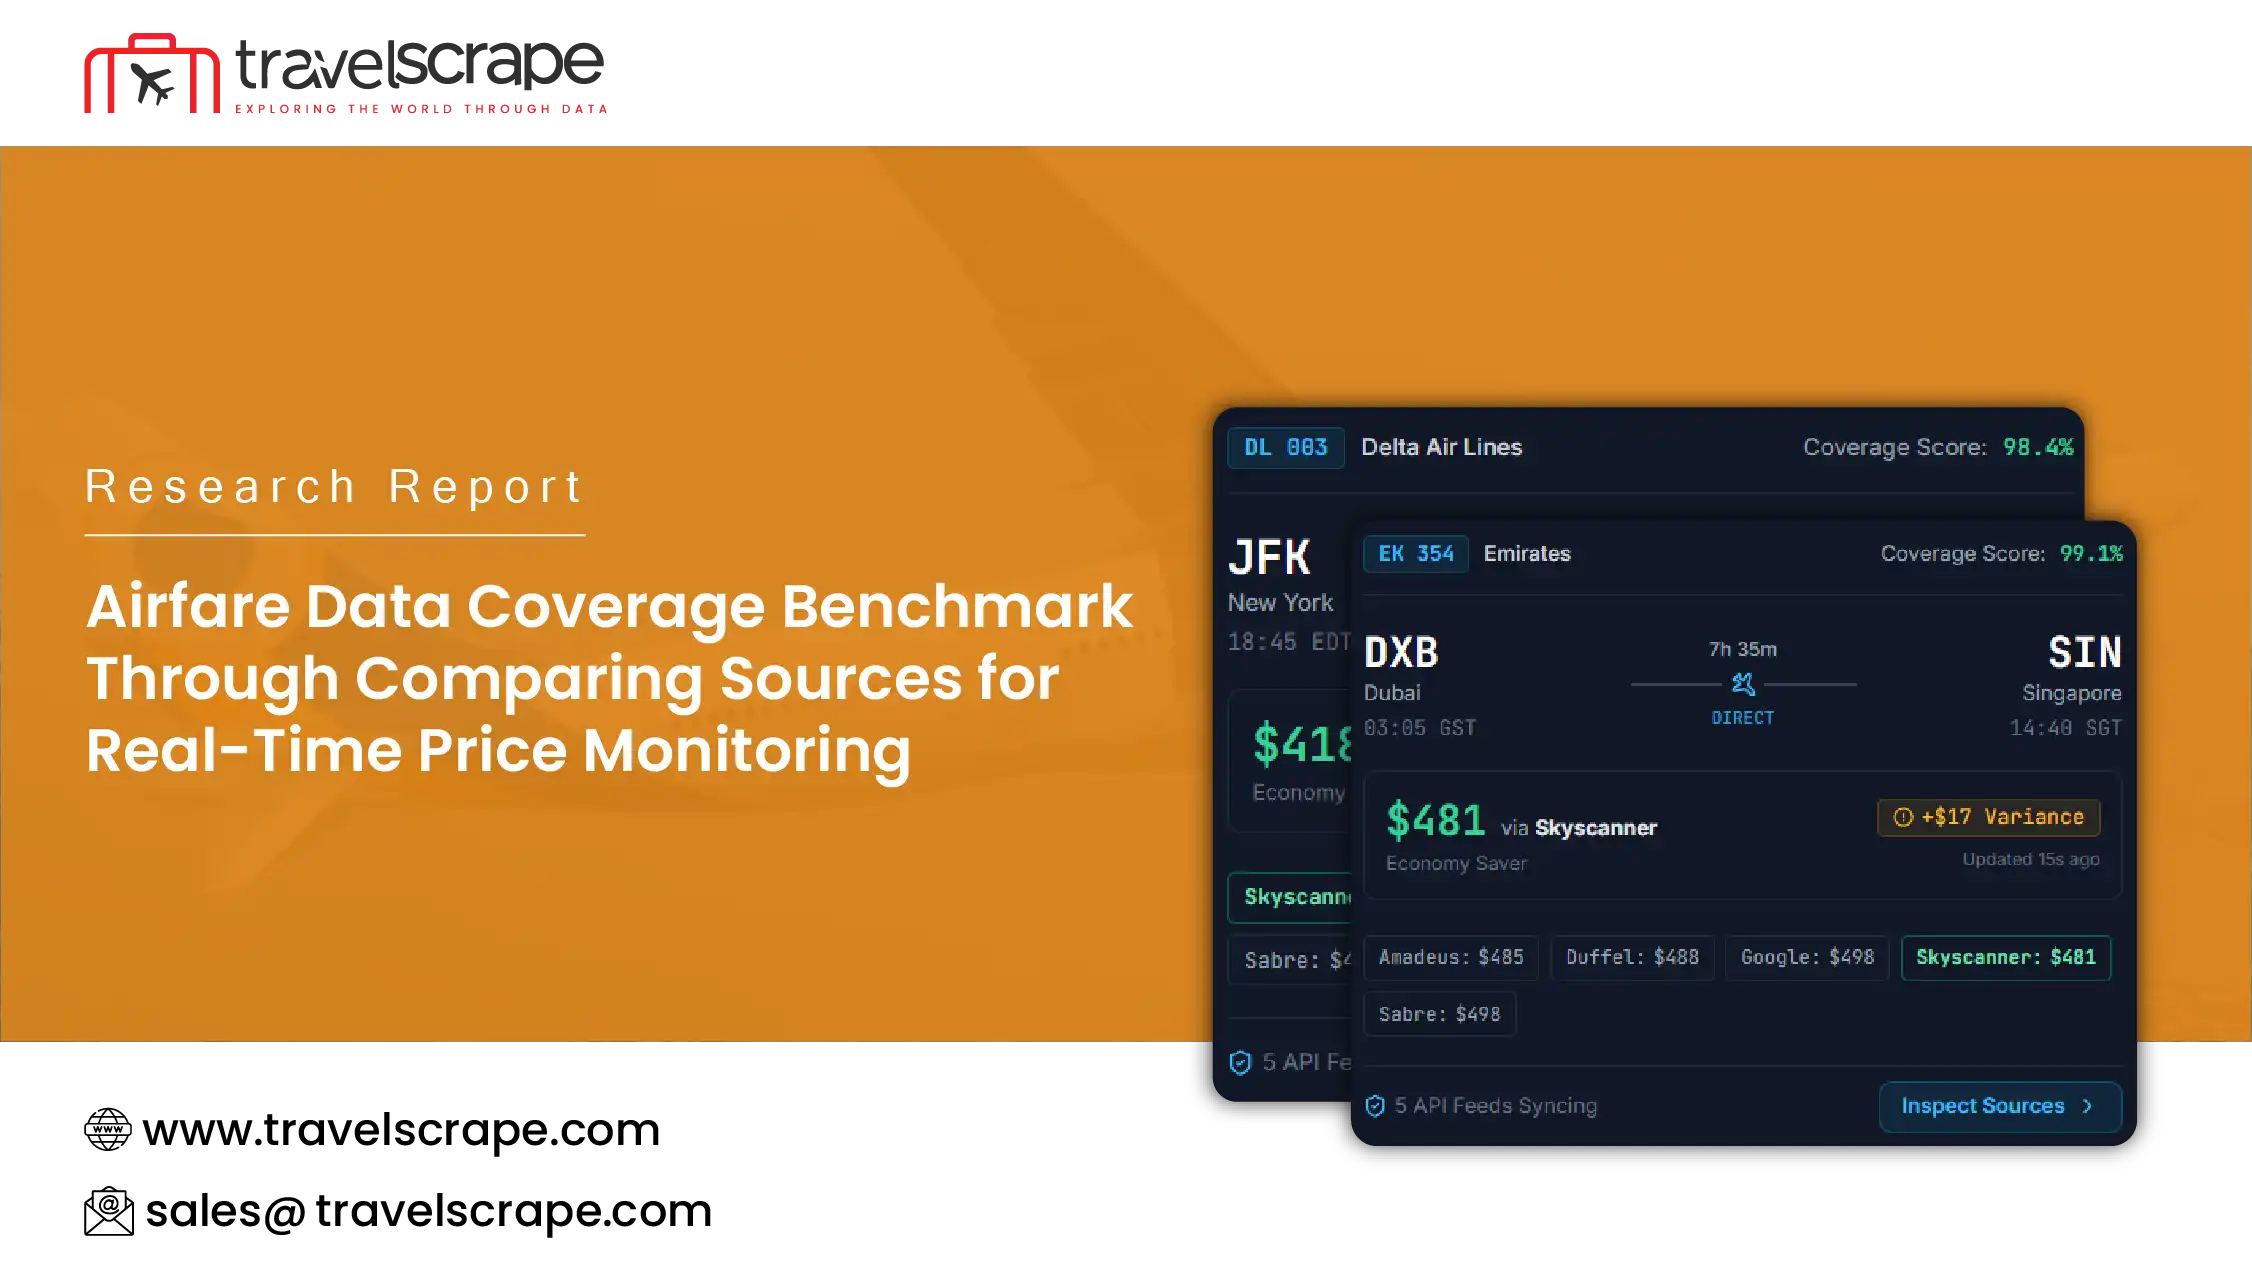Select the Amadeus: $485 source chip
Image resolution: width=2252 pixels, height=1269 pixels.
pos(1451,957)
